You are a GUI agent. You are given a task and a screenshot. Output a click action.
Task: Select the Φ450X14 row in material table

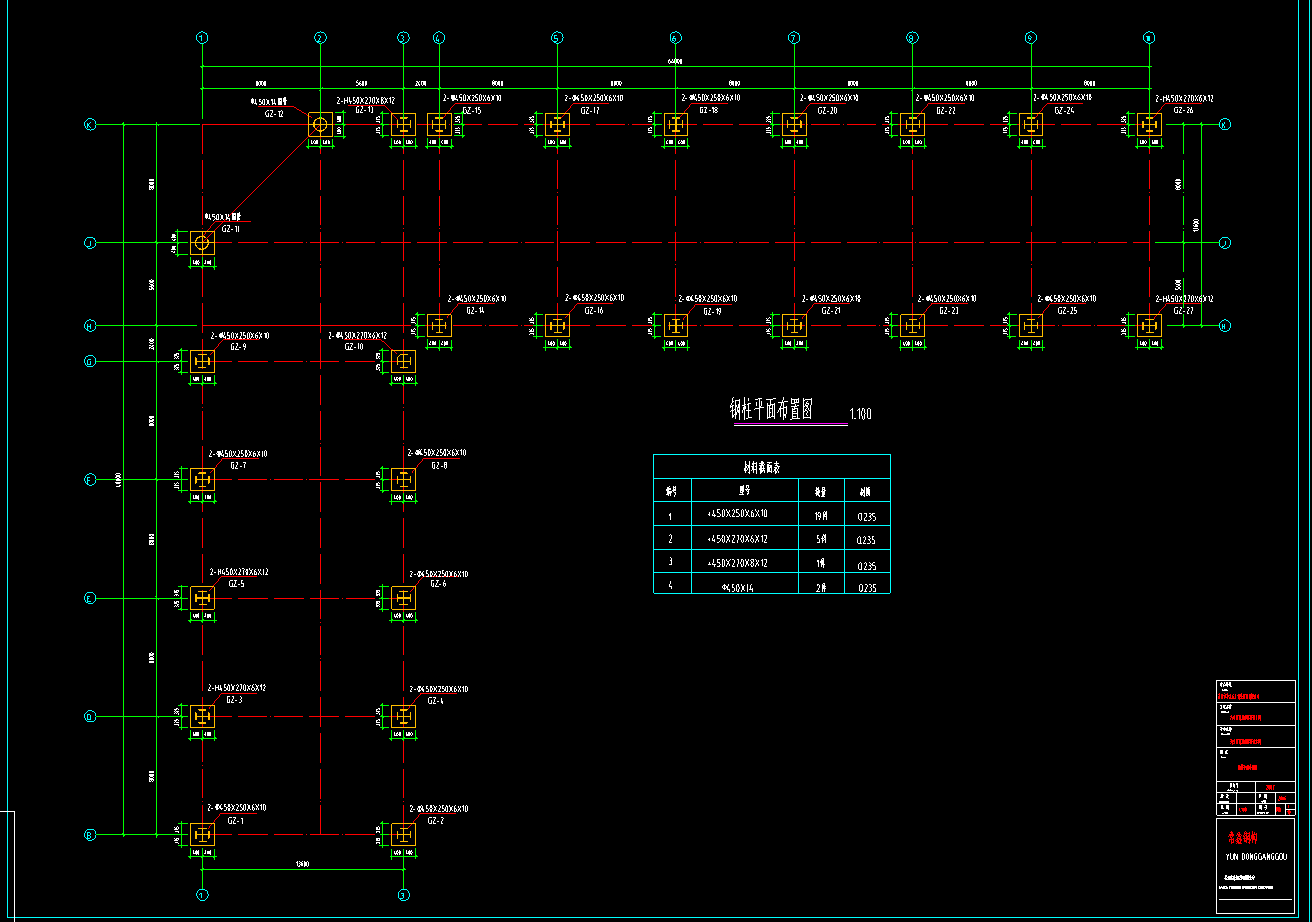(x=737, y=587)
